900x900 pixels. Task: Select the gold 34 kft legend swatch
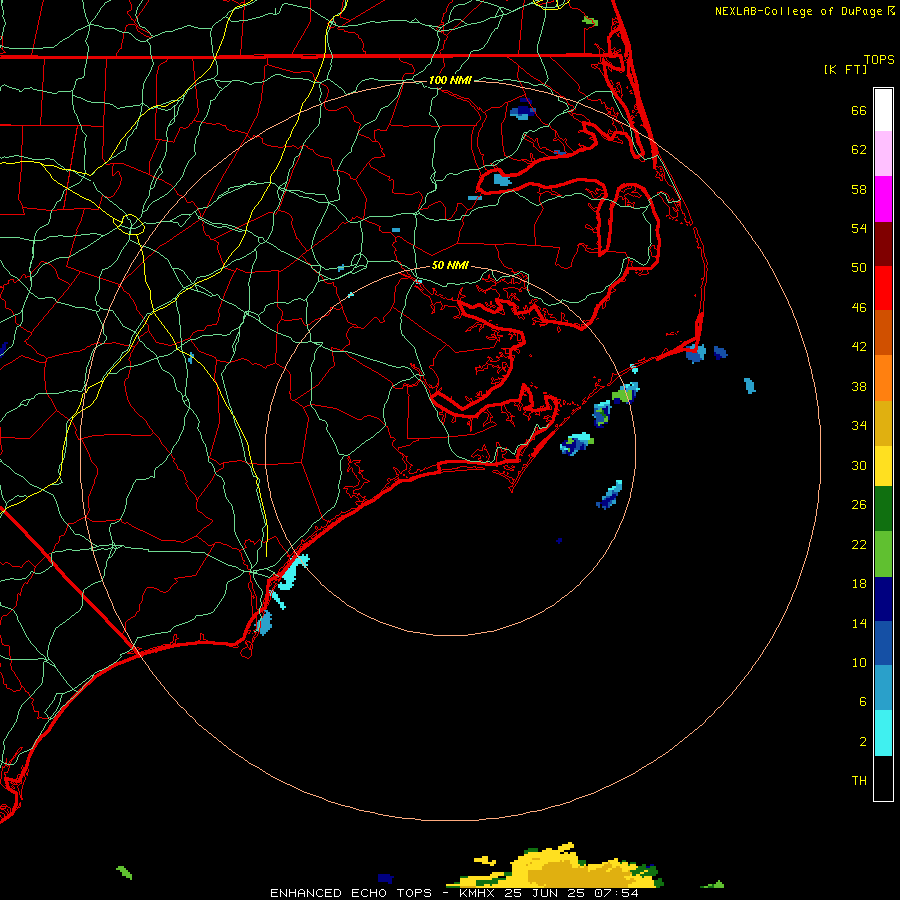click(x=883, y=423)
